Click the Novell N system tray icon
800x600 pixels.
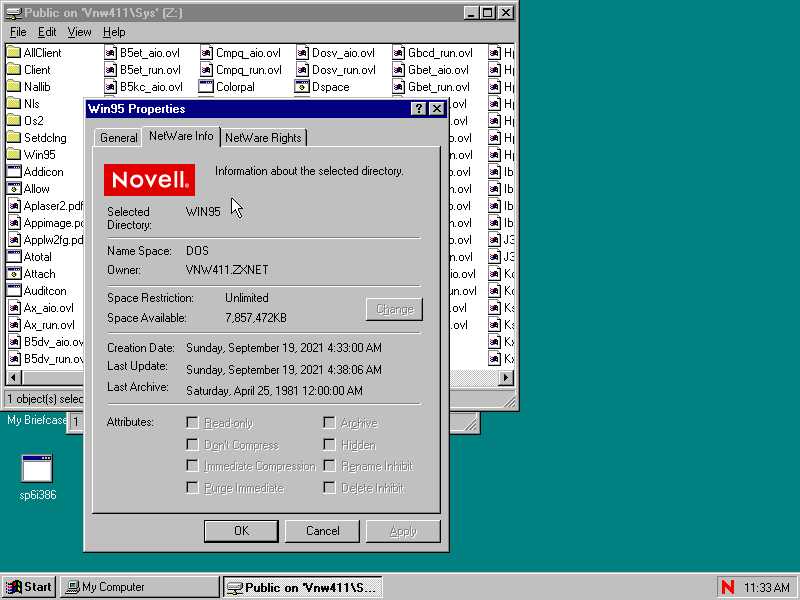click(x=728, y=587)
